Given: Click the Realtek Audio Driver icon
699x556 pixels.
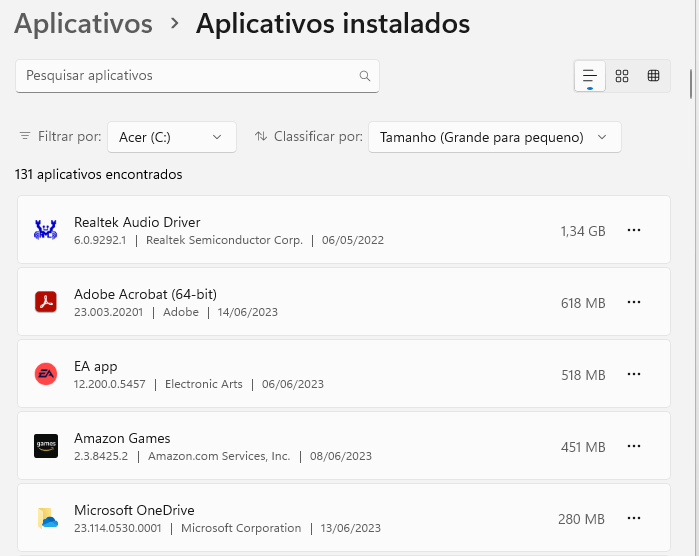Looking at the screenshot, I should click(x=46, y=230).
